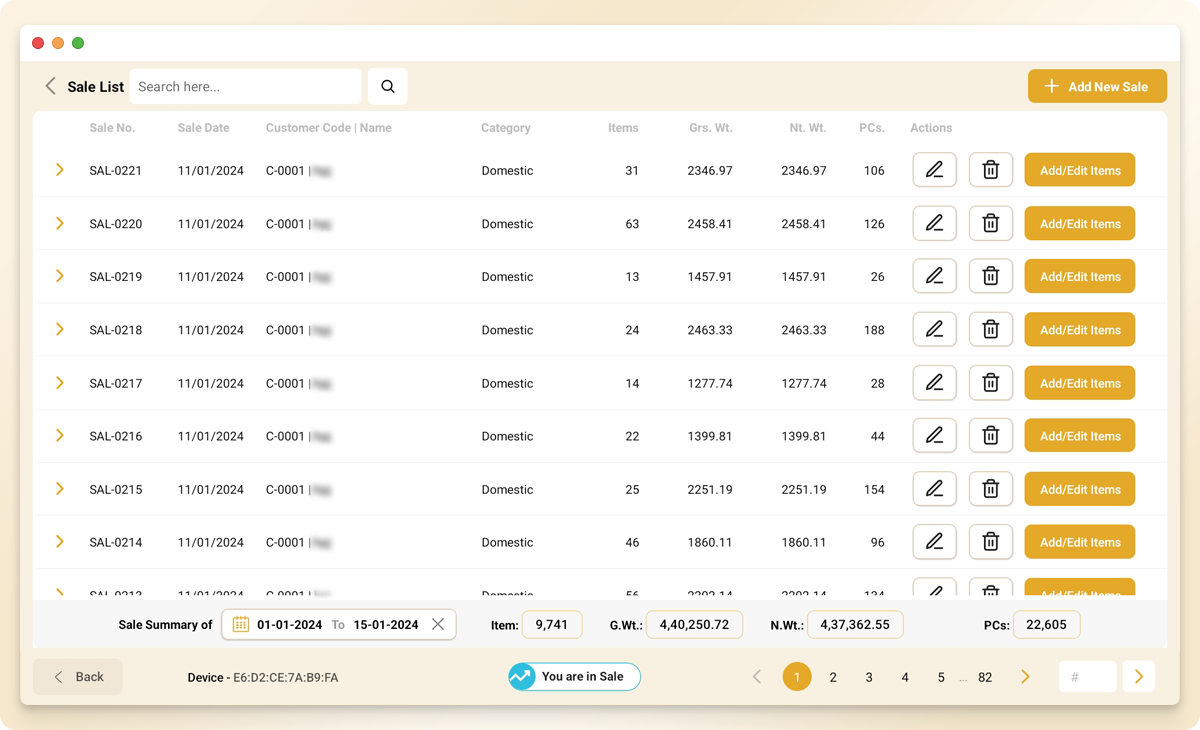Click the You are in Sale status badge

point(574,677)
